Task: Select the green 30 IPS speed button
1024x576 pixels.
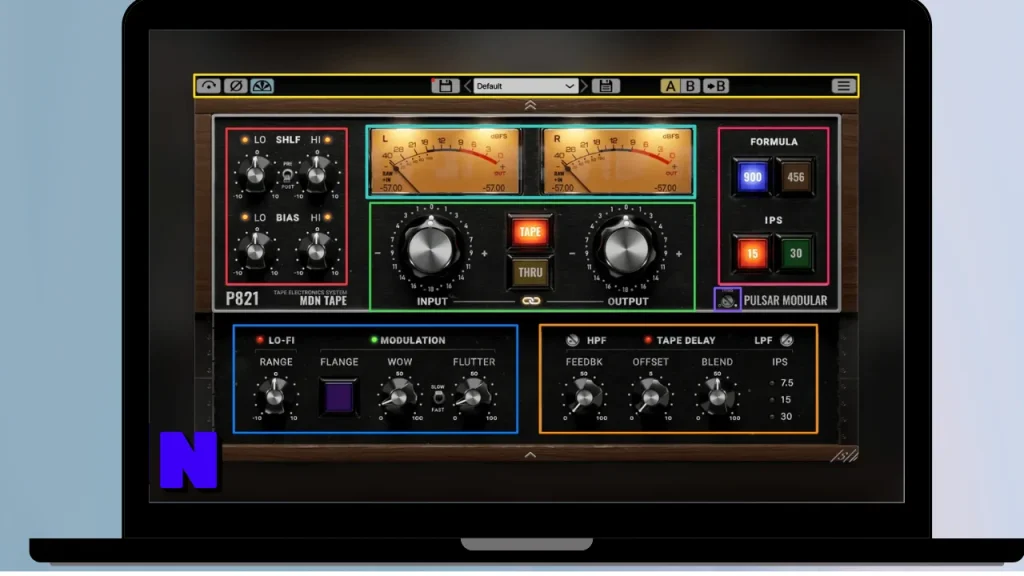Action: (795, 253)
